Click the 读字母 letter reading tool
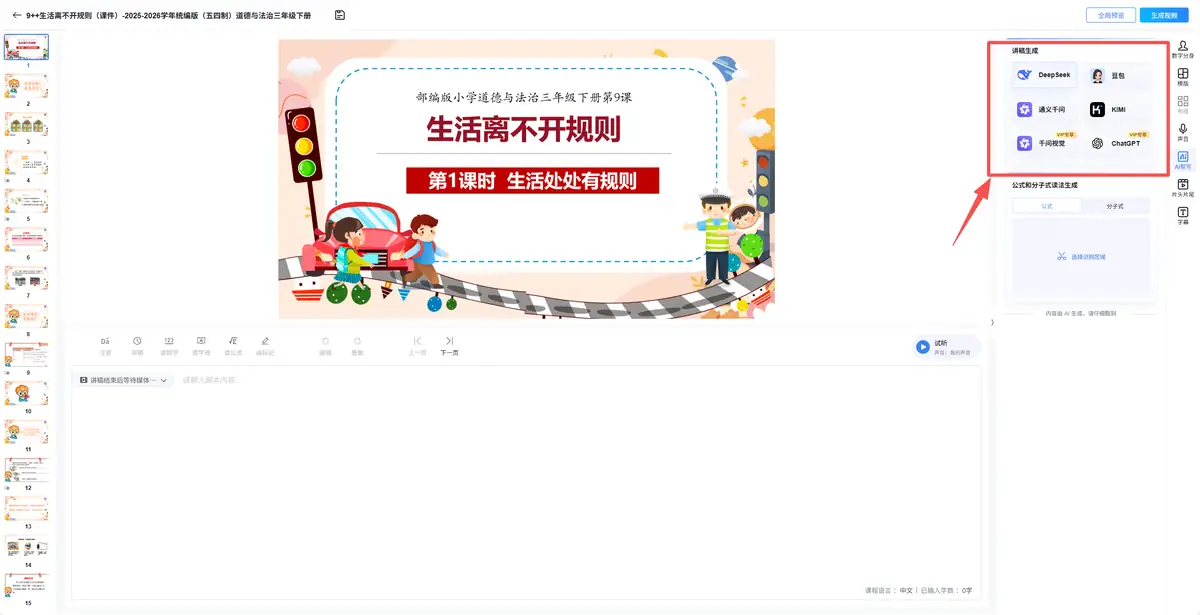Screen dimensions: 1200x615 pos(201,346)
